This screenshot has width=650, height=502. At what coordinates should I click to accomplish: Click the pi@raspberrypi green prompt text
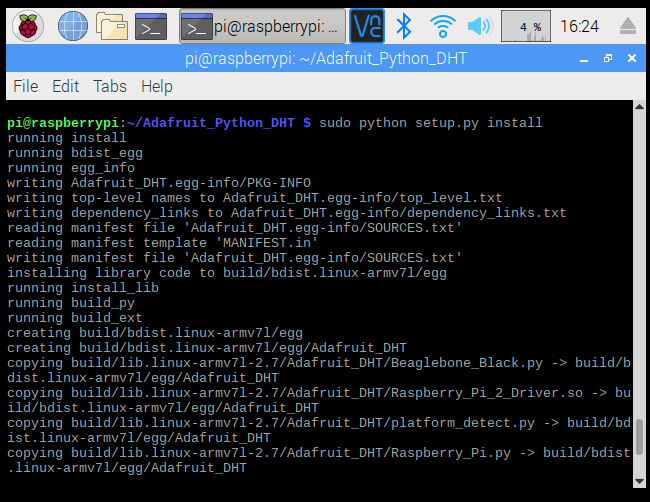point(63,123)
